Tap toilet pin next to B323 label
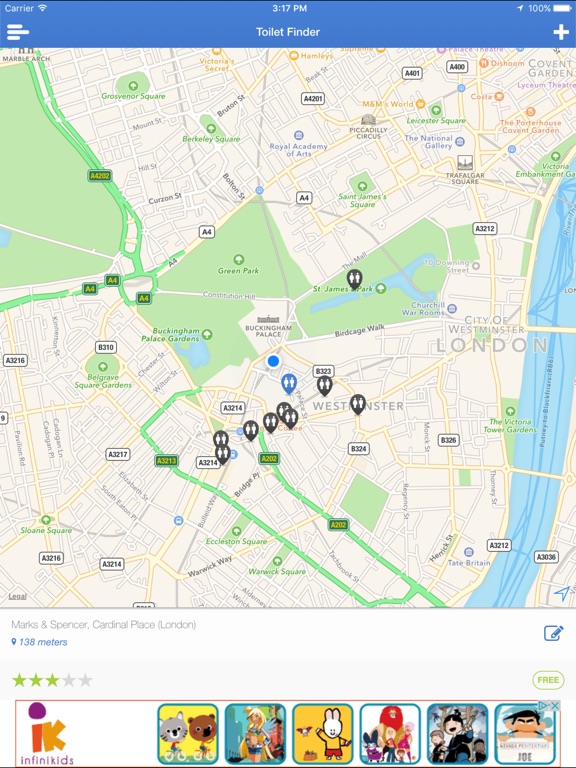 pyautogui.click(x=324, y=385)
